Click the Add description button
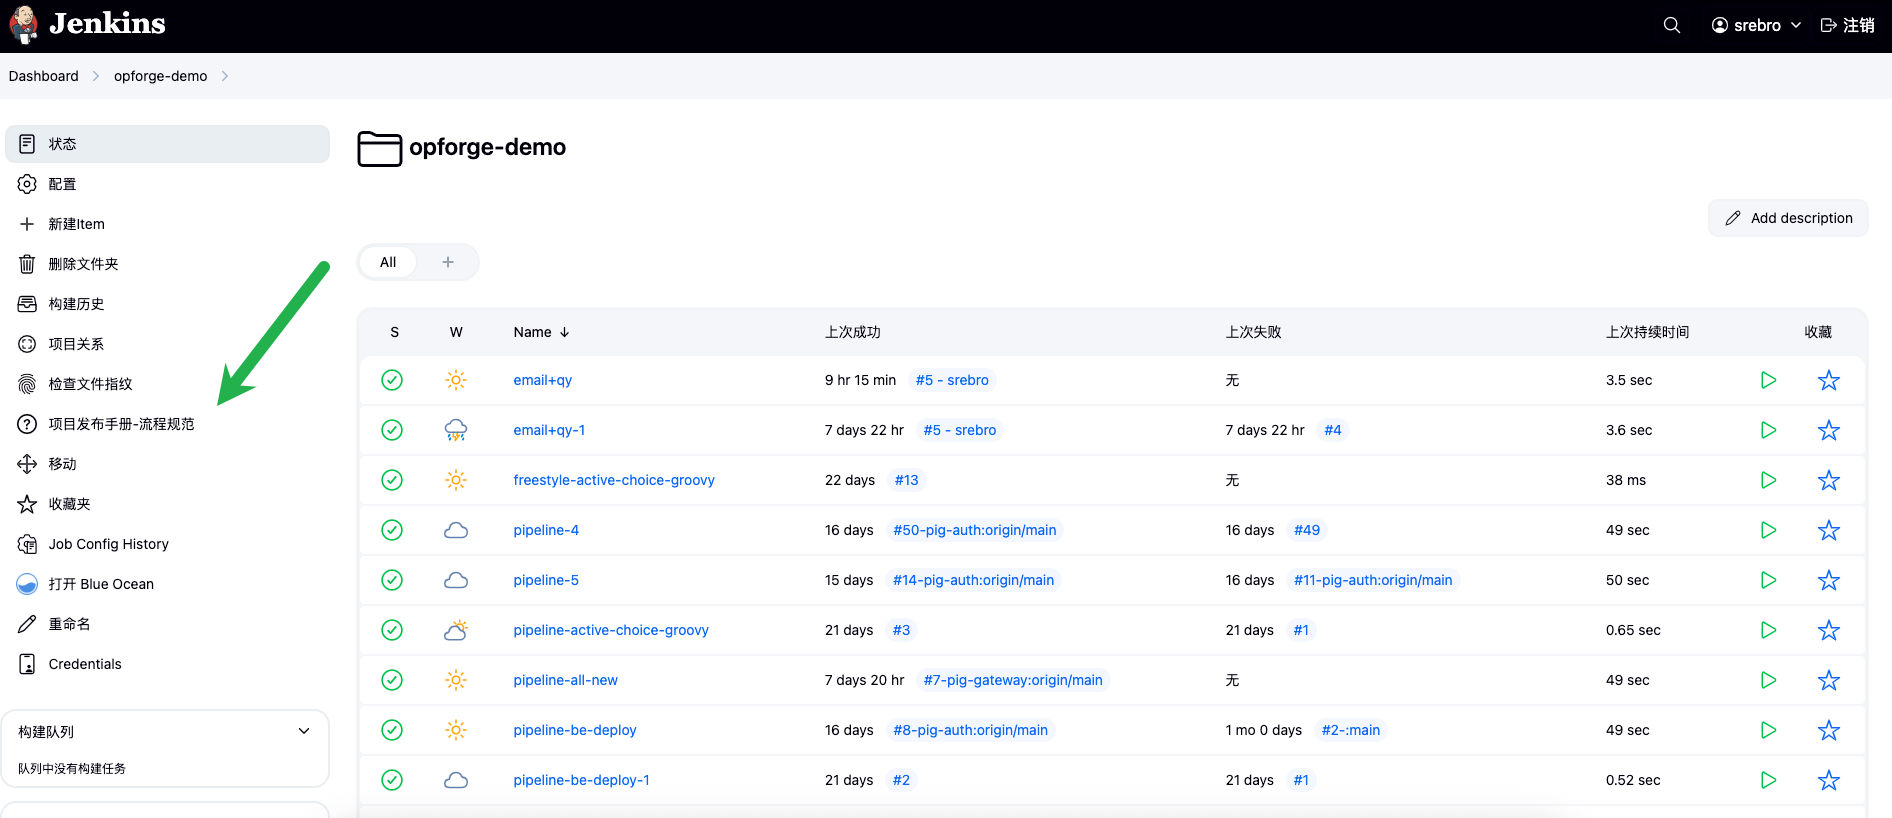Screen dimensions: 1892x818 pyautogui.click(x=1788, y=218)
